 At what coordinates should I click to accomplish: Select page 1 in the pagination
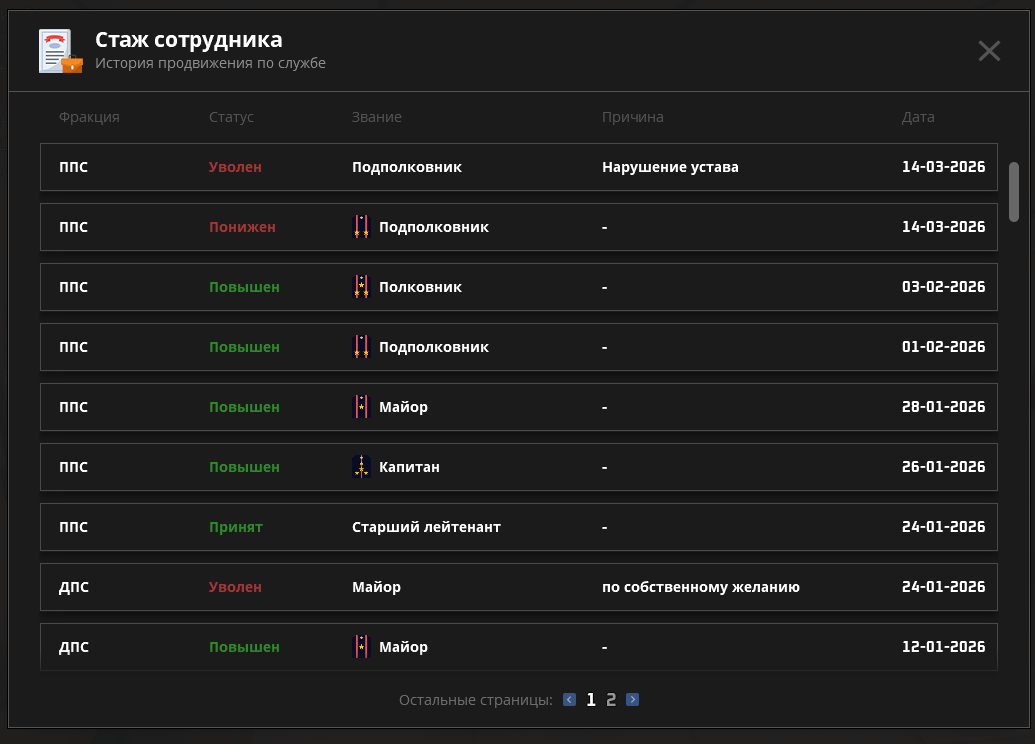coord(590,699)
